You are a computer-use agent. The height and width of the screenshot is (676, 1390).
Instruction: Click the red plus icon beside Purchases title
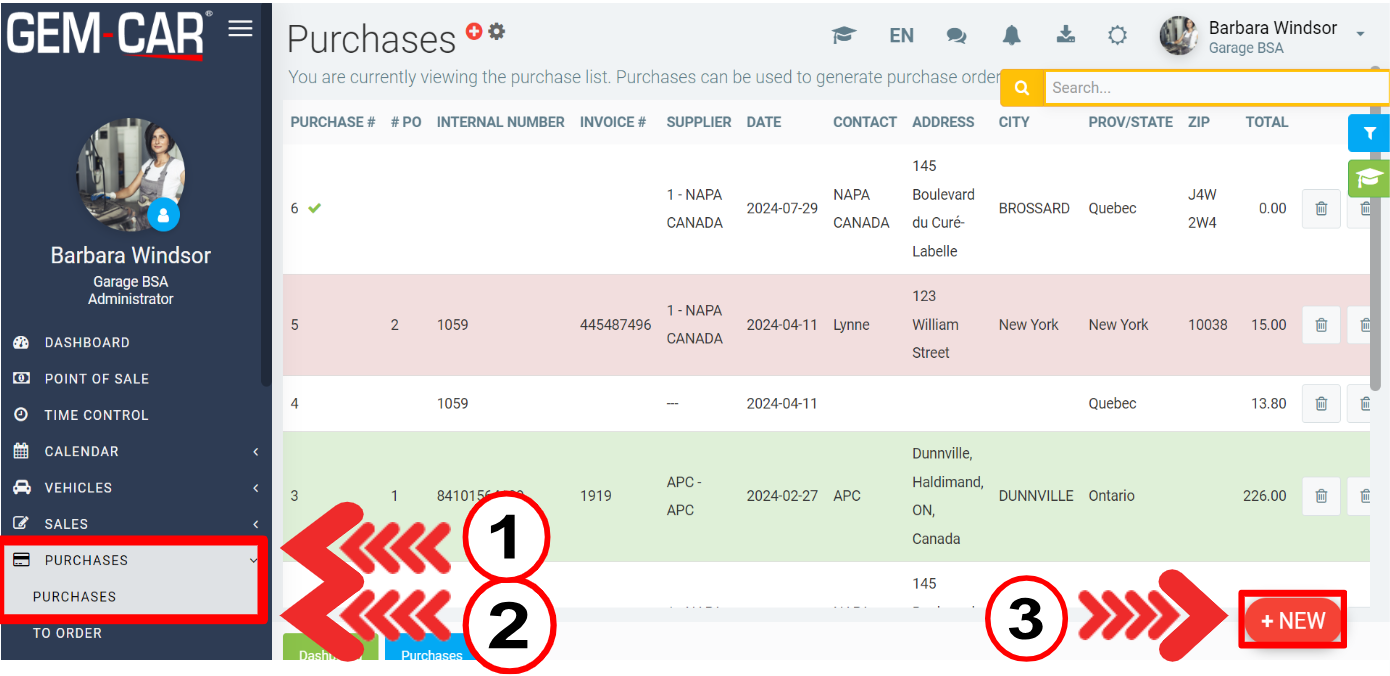[474, 32]
